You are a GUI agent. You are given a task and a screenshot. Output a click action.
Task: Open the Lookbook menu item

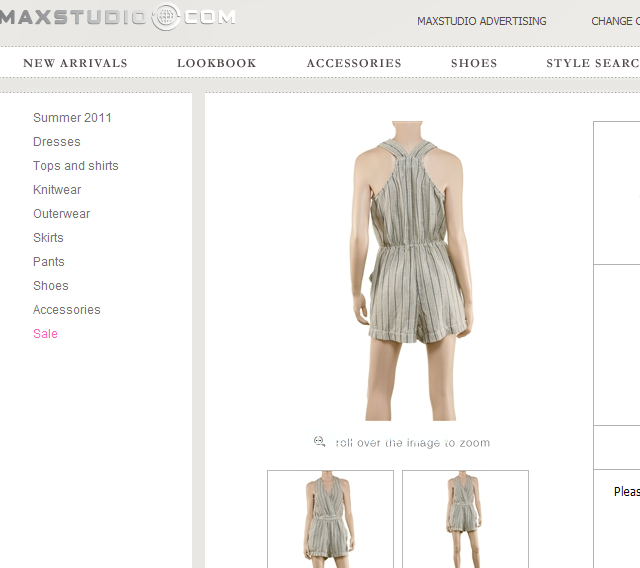coord(217,63)
